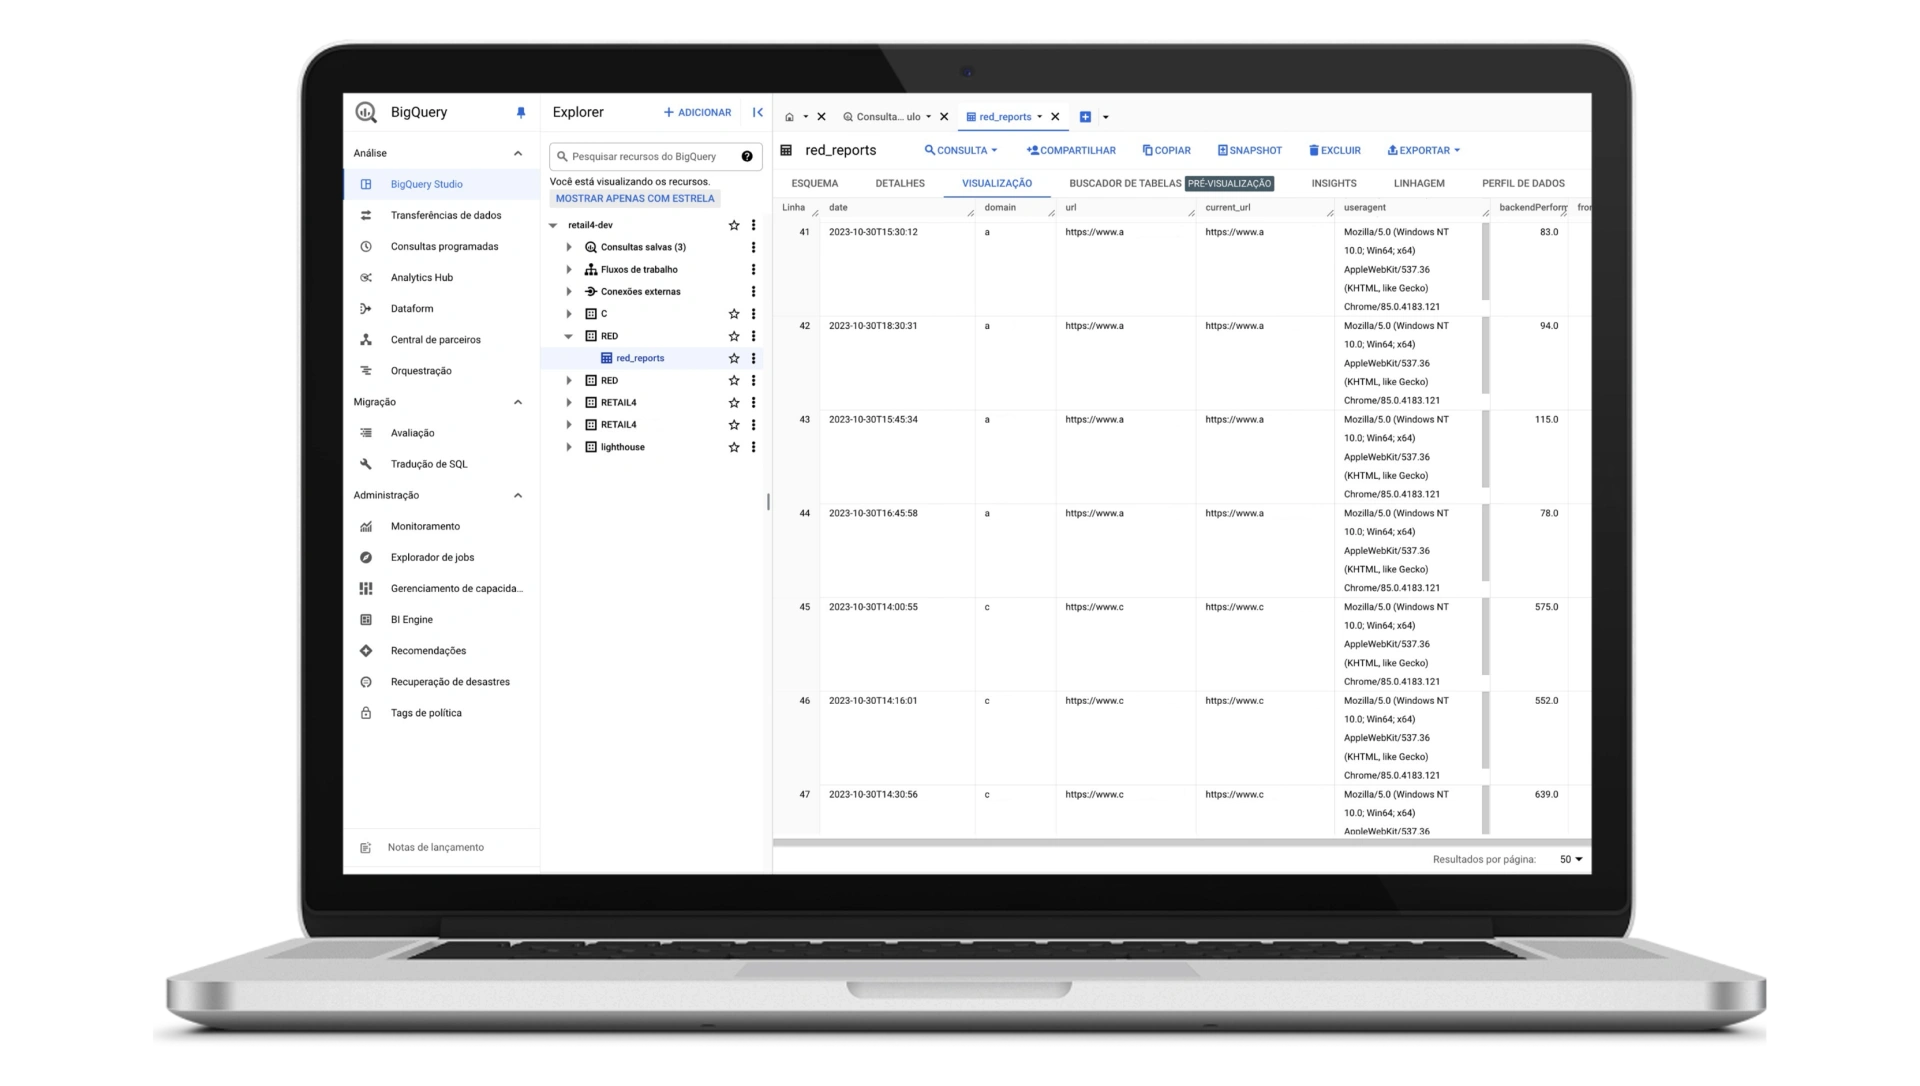Image resolution: width=1920 pixels, height=1086 pixels.
Task: Click the Monitoramento chart icon
Action: [x=366, y=526]
